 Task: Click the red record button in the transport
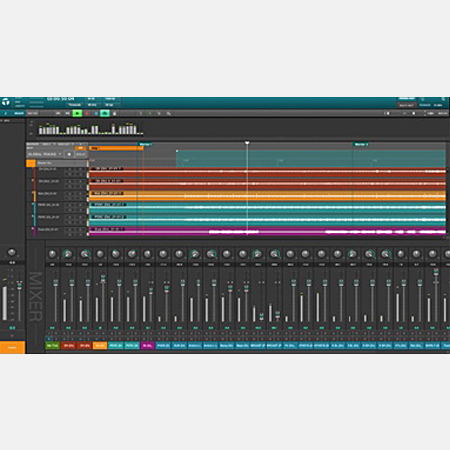[x=87, y=113]
